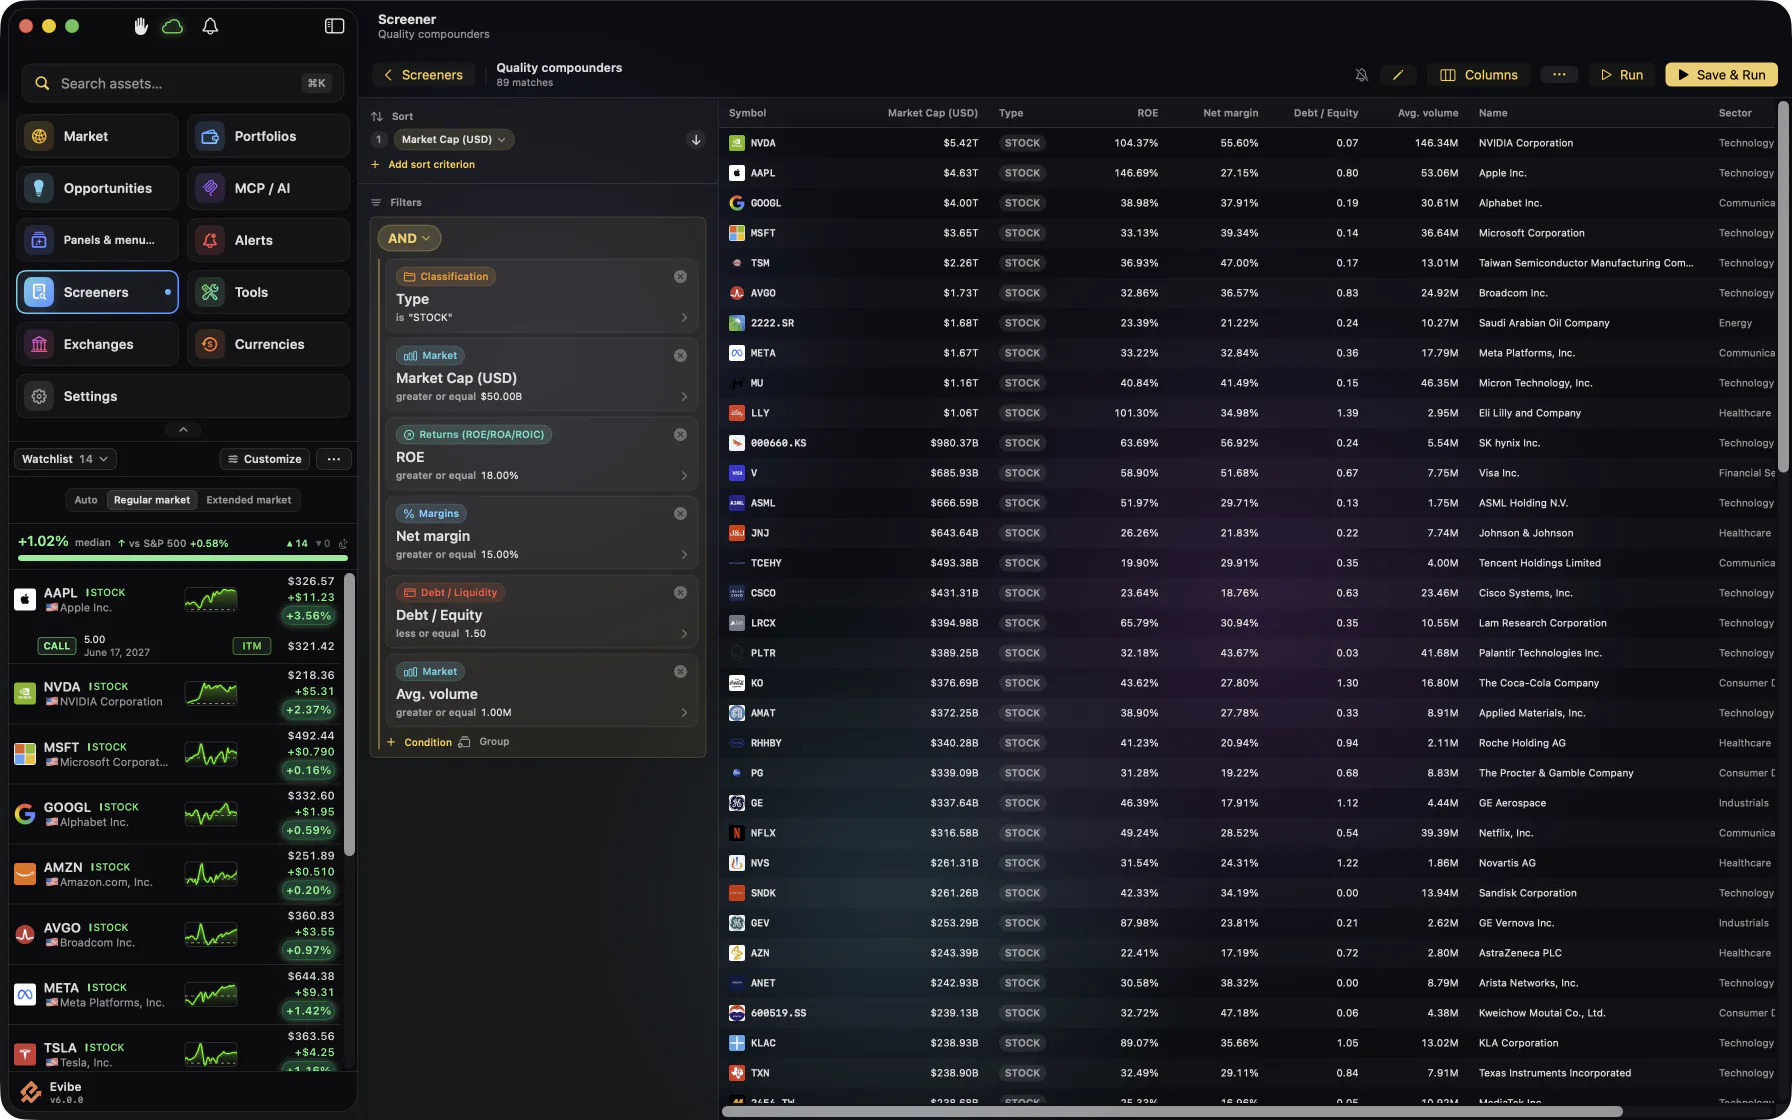Open Settings from the sidebar
The image size is (1792, 1120).
(x=183, y=396)
